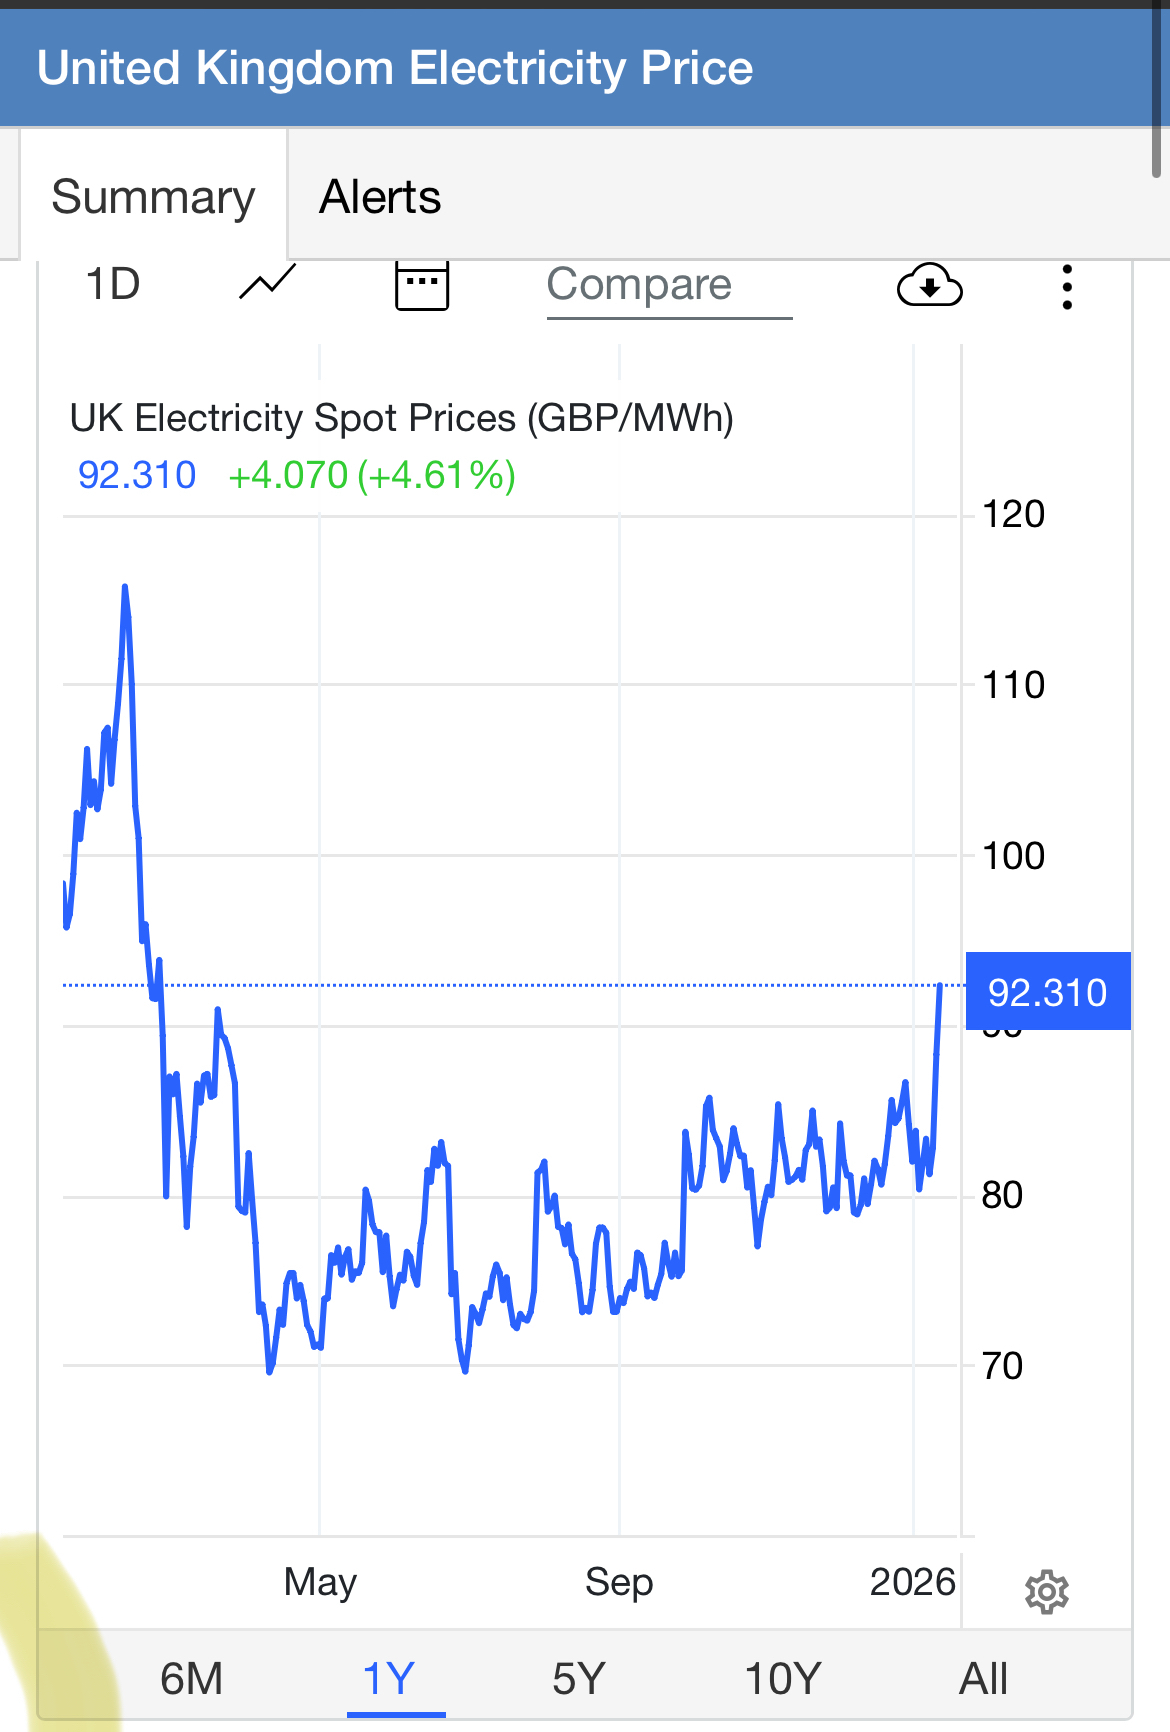Click the Sep label on time axis
The width and height of the screenshot is (1170, 1732).
(619, 1582)
